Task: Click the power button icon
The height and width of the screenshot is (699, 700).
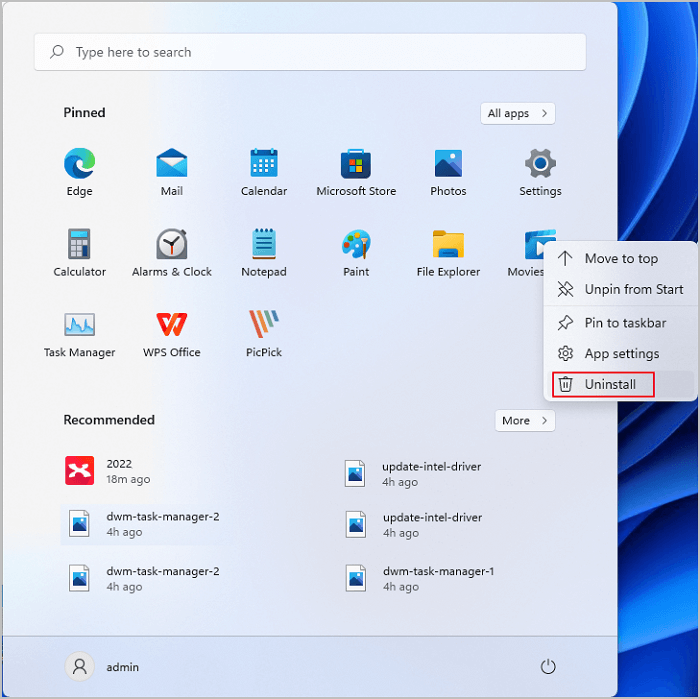Action: pos(548,666)
